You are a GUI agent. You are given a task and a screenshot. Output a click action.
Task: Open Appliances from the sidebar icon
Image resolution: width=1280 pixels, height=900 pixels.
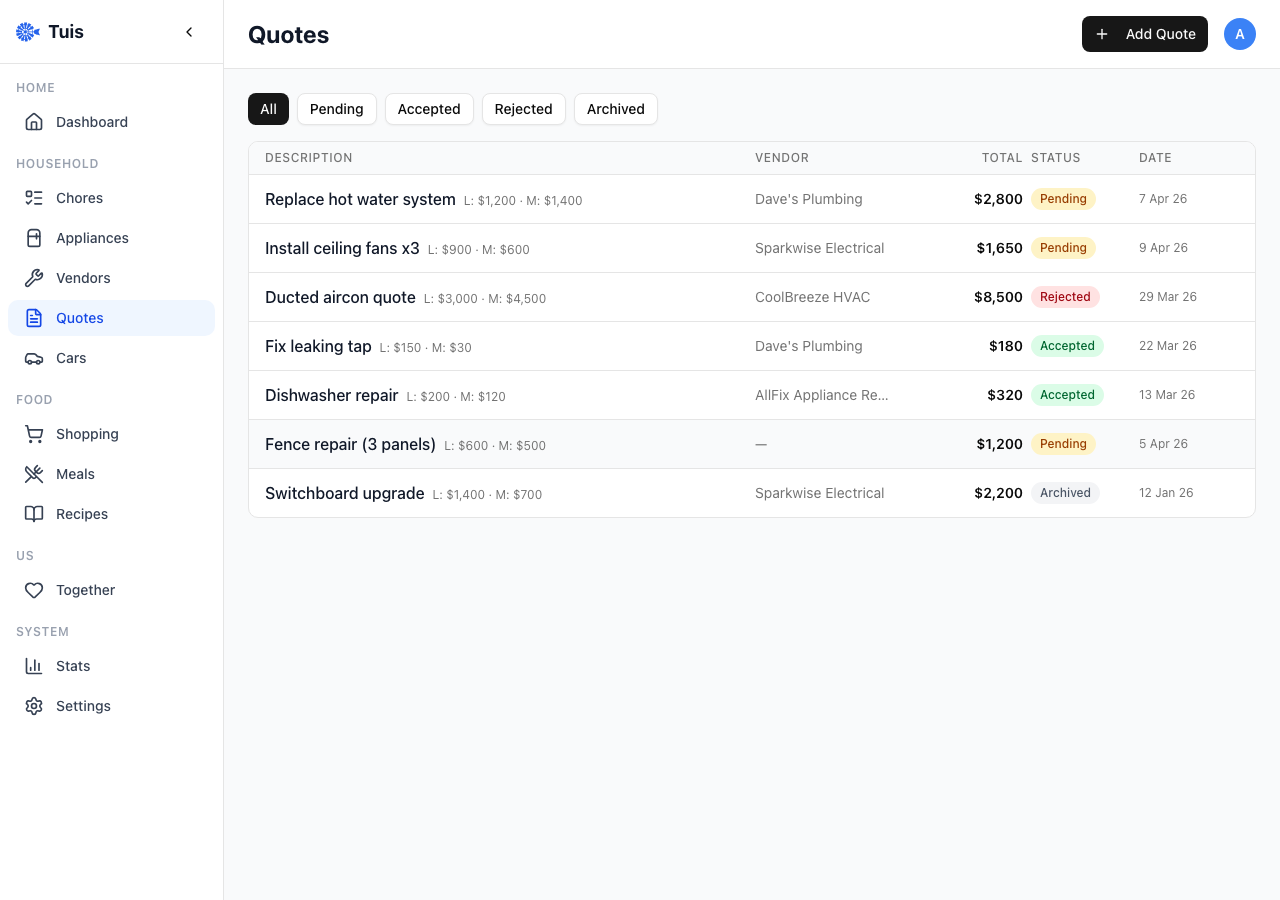(x=34, y=237)
